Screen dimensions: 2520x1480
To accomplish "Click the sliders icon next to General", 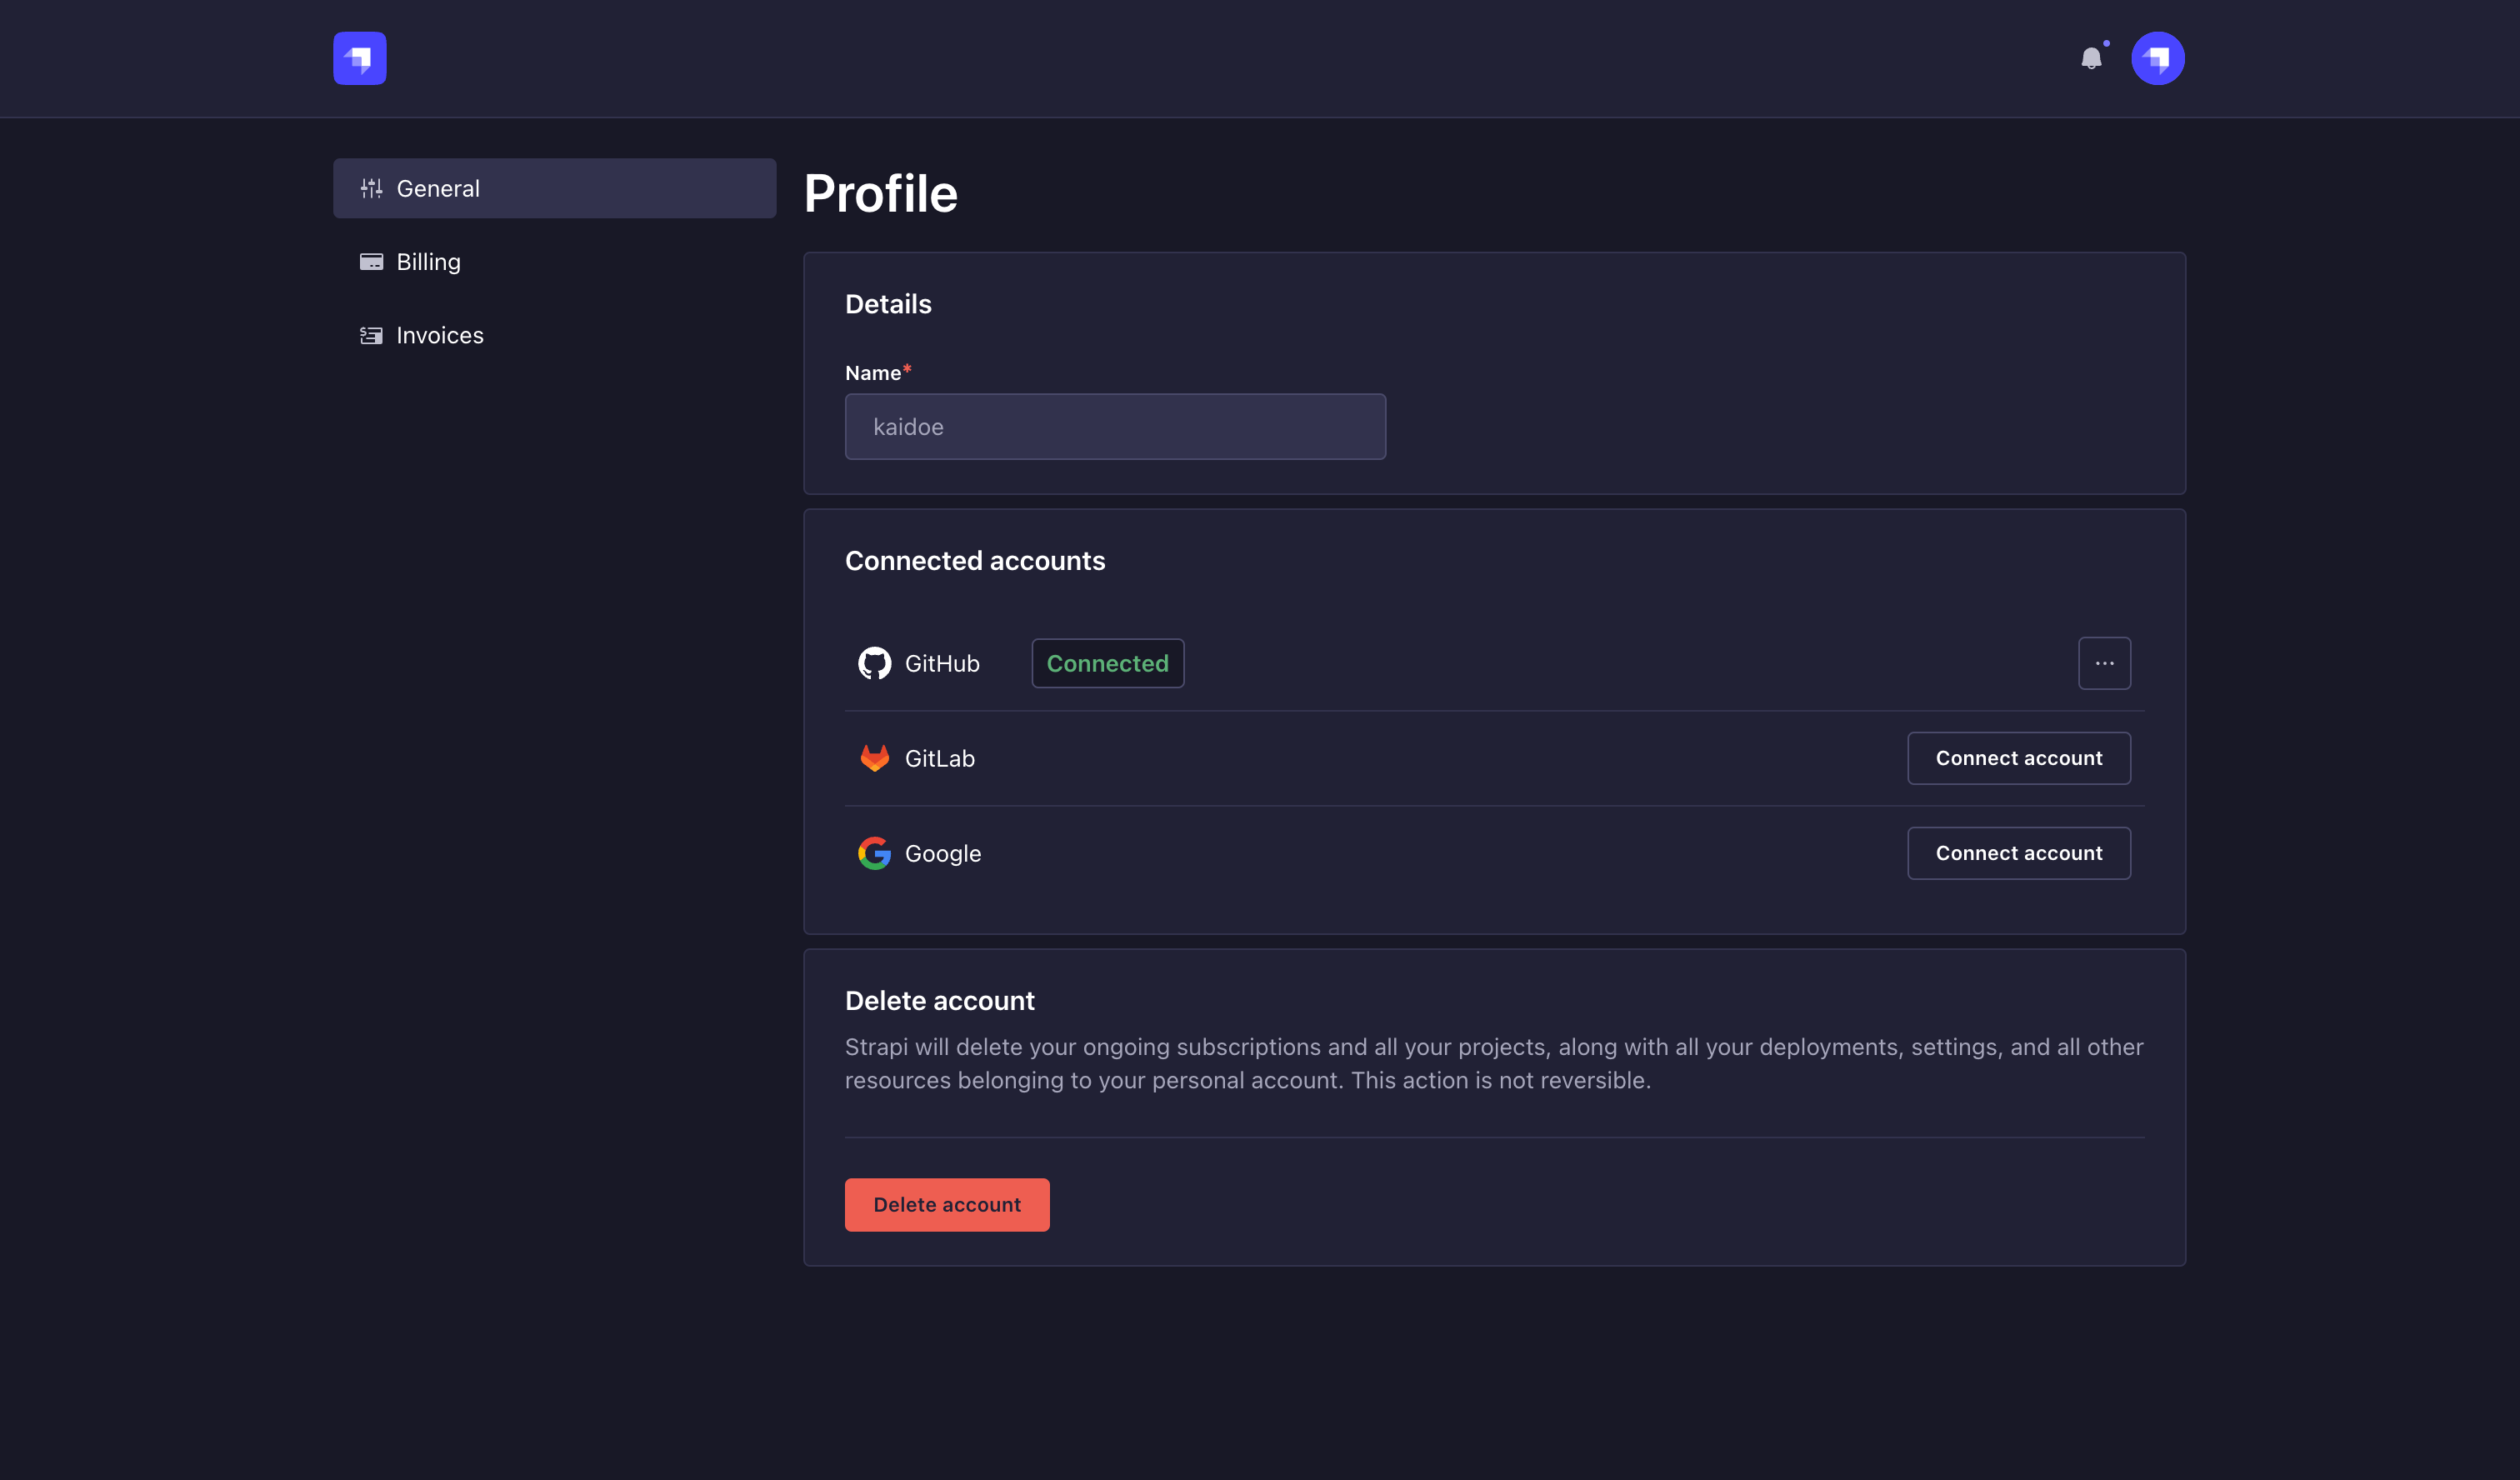I will 371,188.
